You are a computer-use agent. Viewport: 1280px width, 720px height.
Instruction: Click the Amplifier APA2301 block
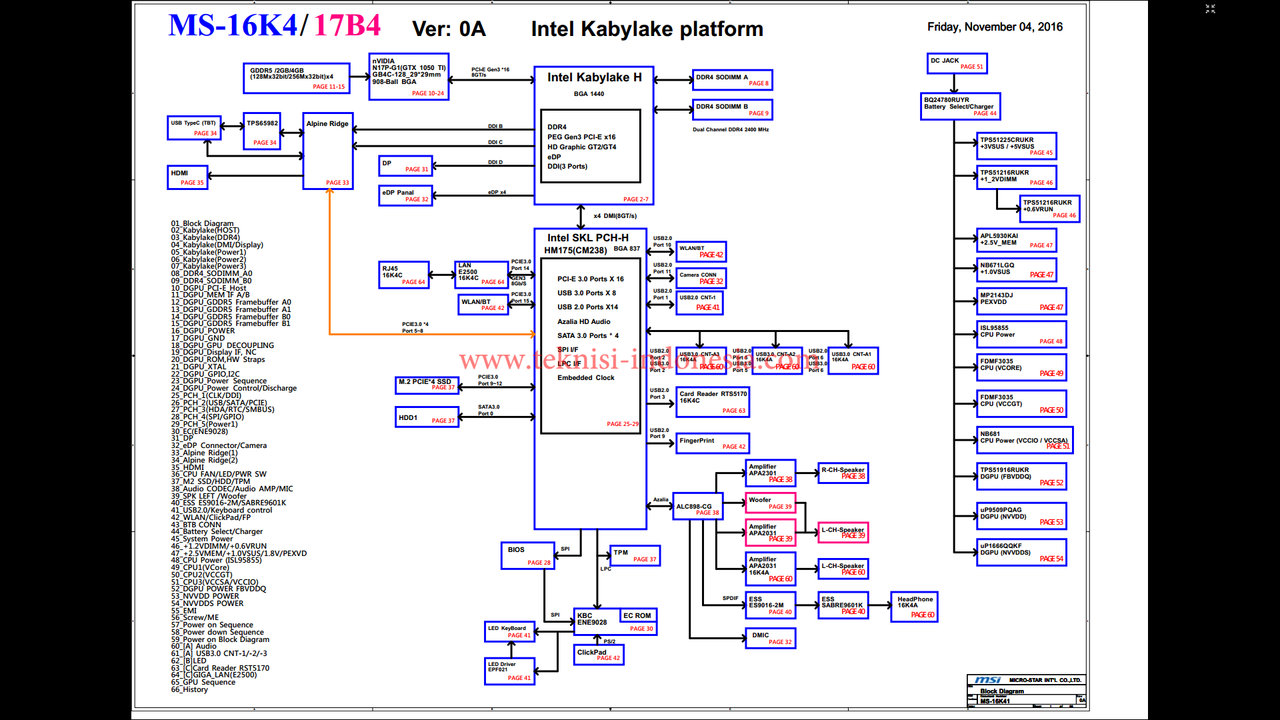[770, 473]
